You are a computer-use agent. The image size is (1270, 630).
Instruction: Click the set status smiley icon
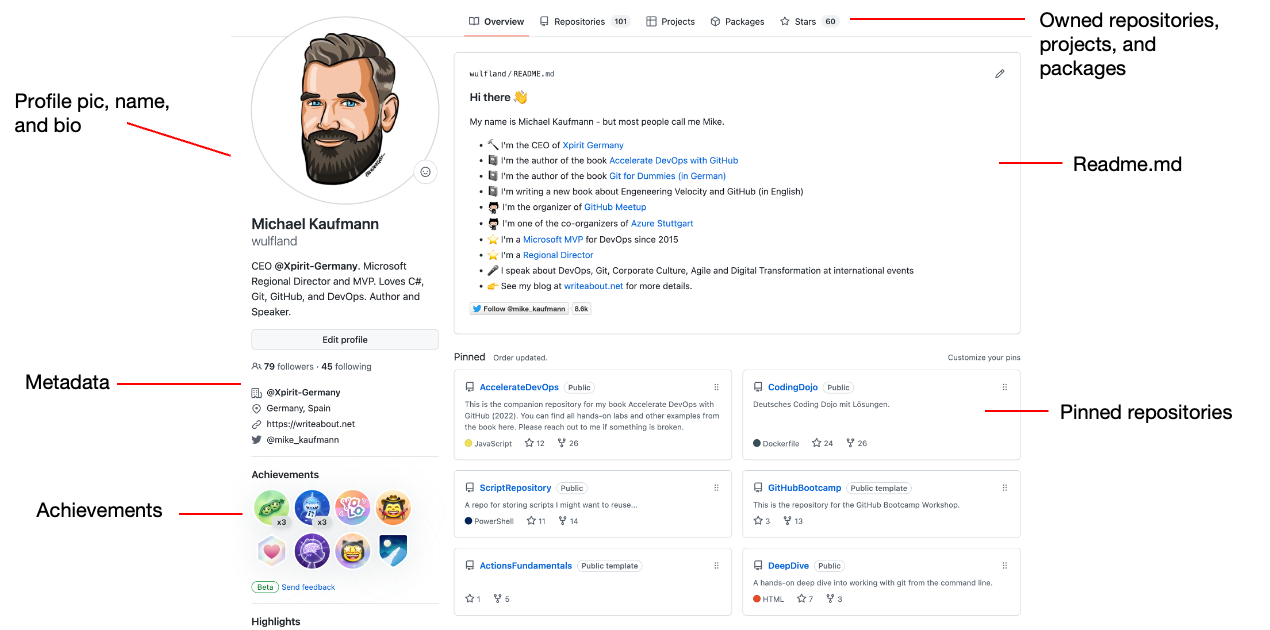pos(425,172)
